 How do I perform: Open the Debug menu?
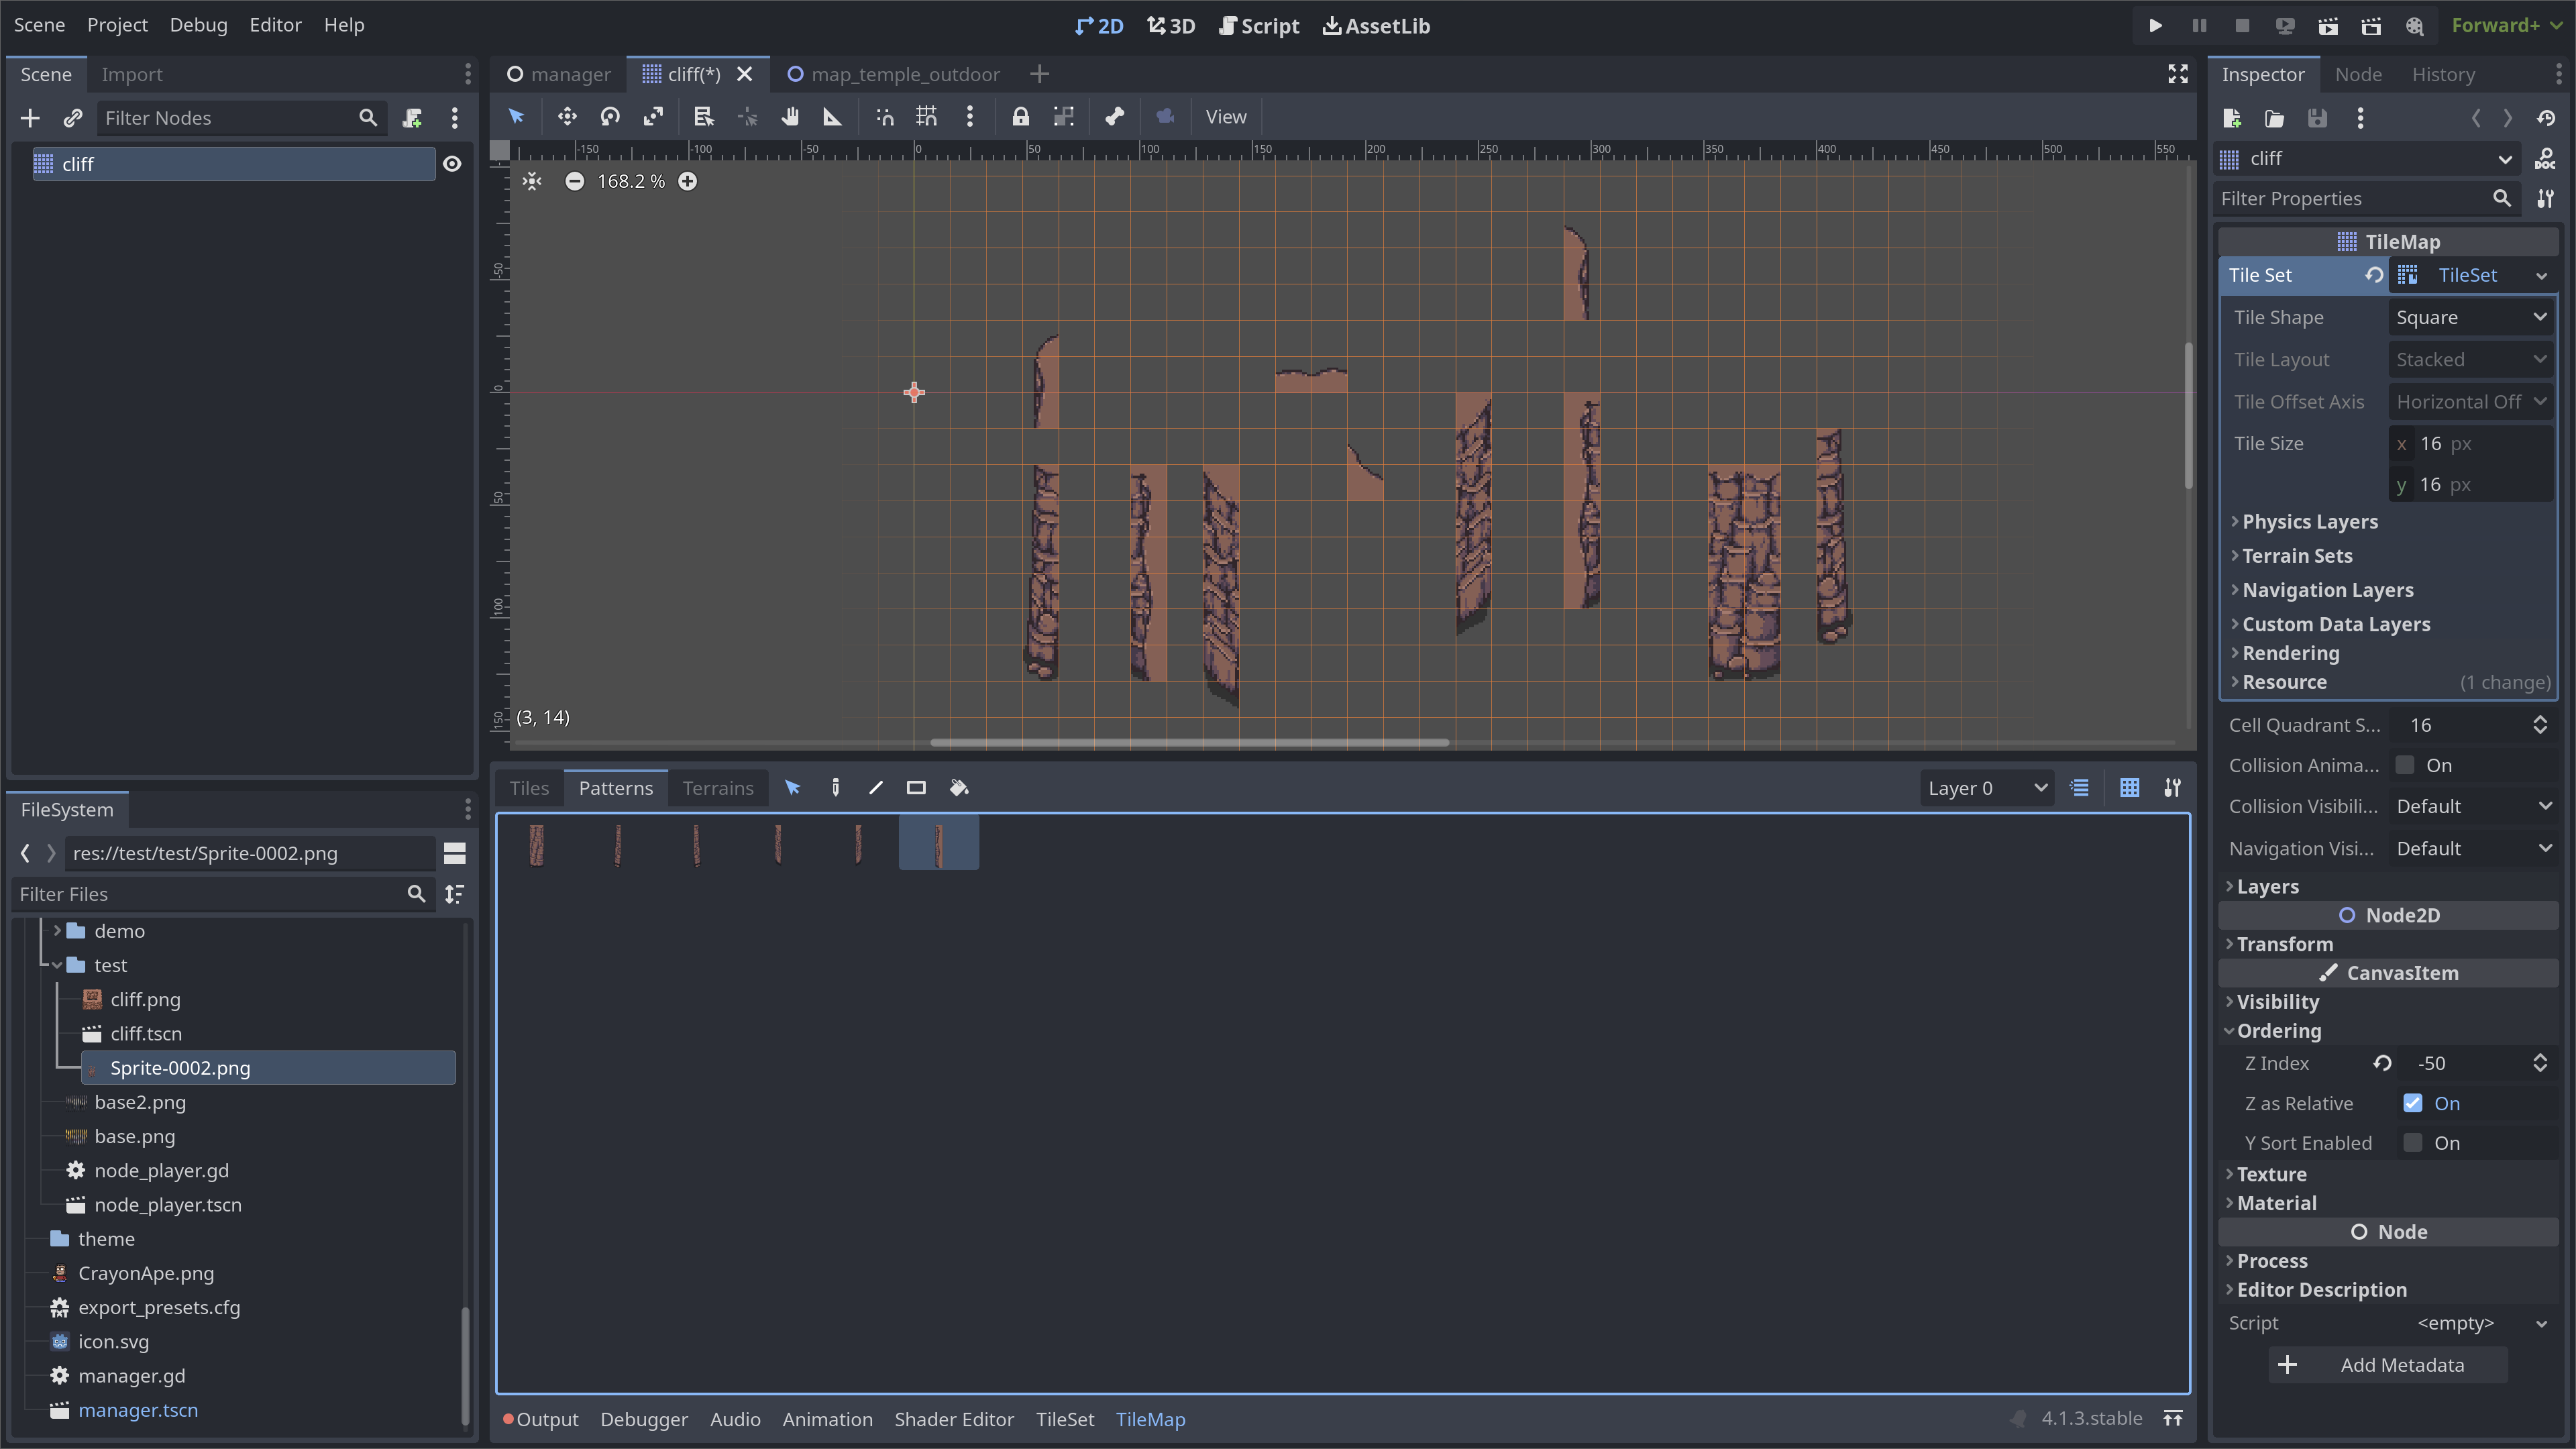[198, 25]
